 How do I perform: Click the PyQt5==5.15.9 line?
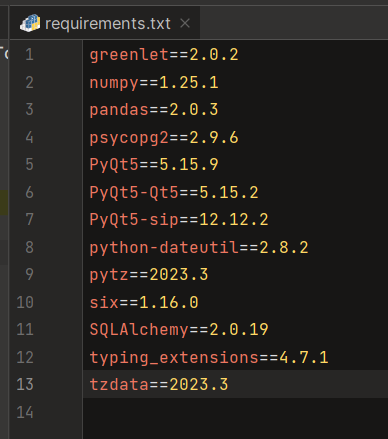coord(154,165)
